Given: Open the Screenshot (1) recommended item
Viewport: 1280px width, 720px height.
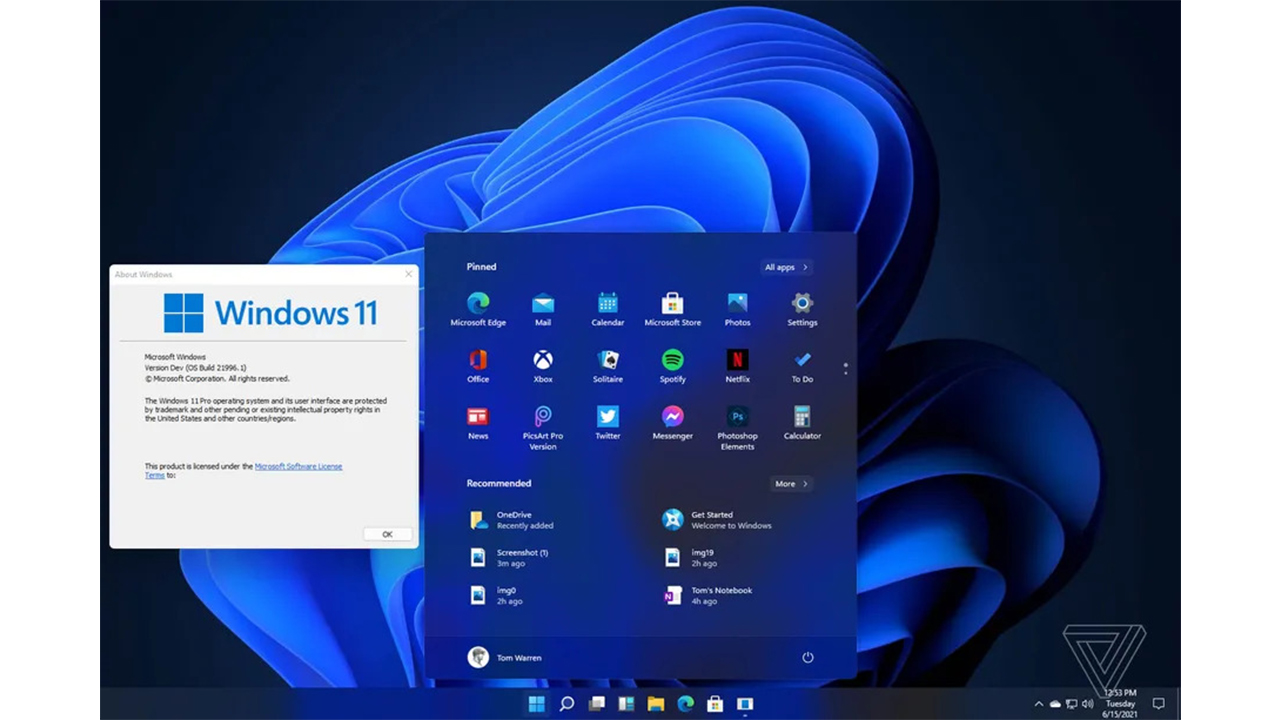Looking at the screenshot, I should [520, 557].
